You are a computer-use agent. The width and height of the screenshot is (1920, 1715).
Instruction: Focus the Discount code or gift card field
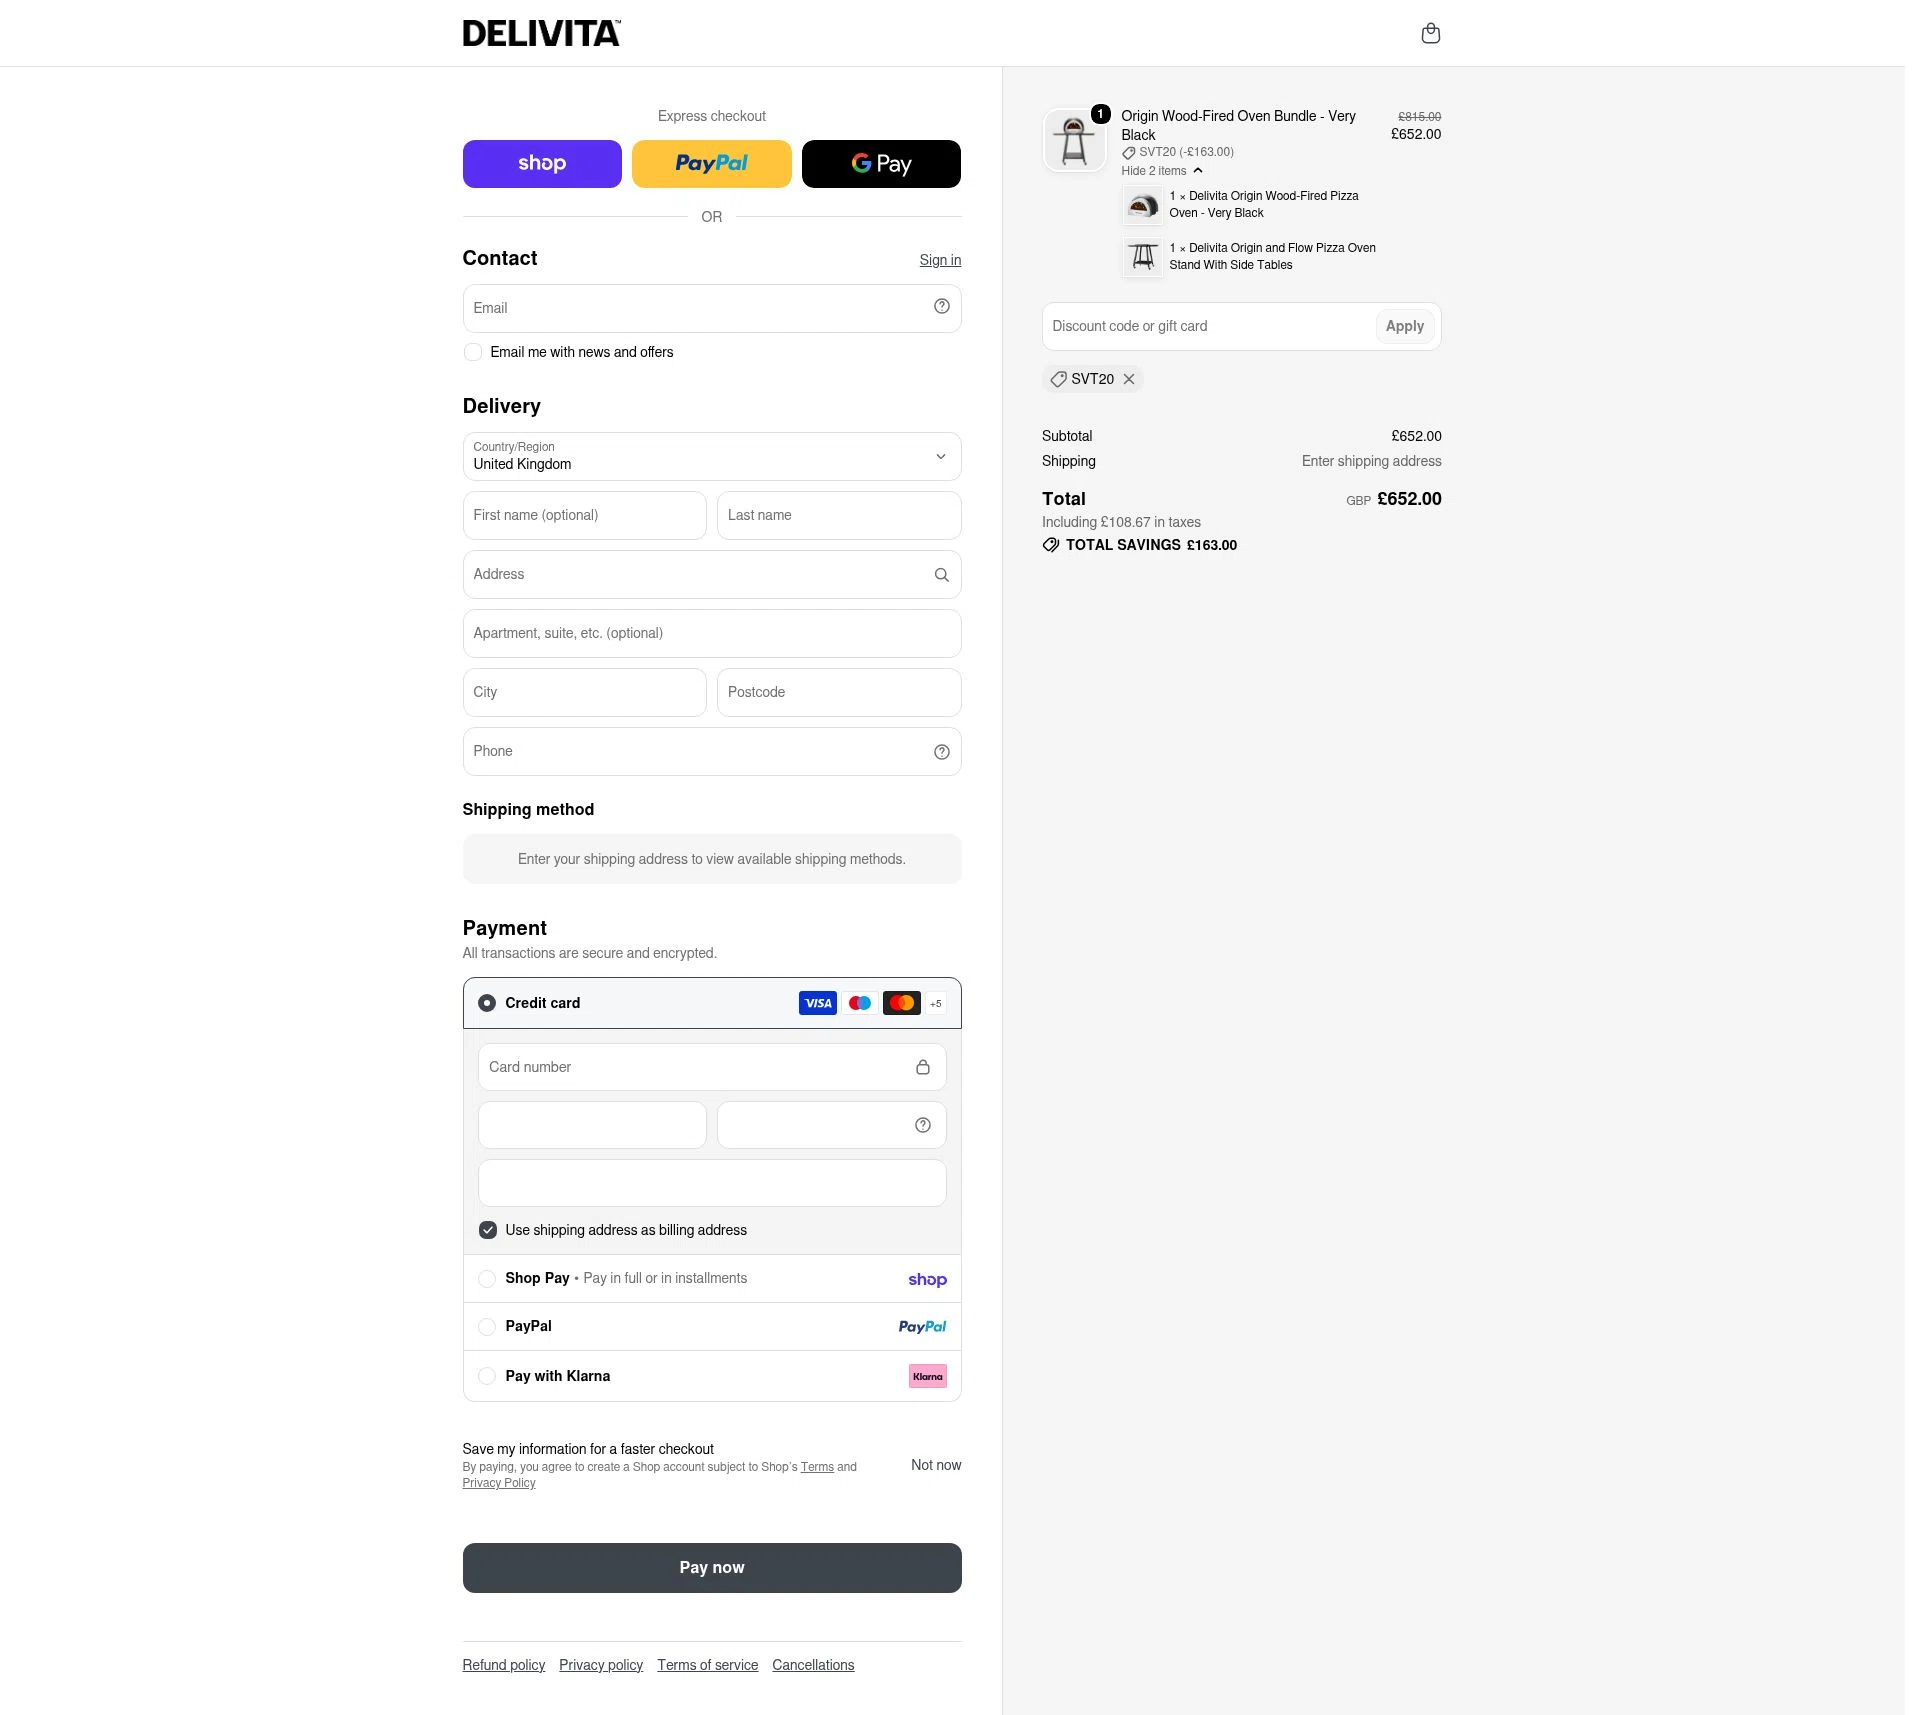1208,326
